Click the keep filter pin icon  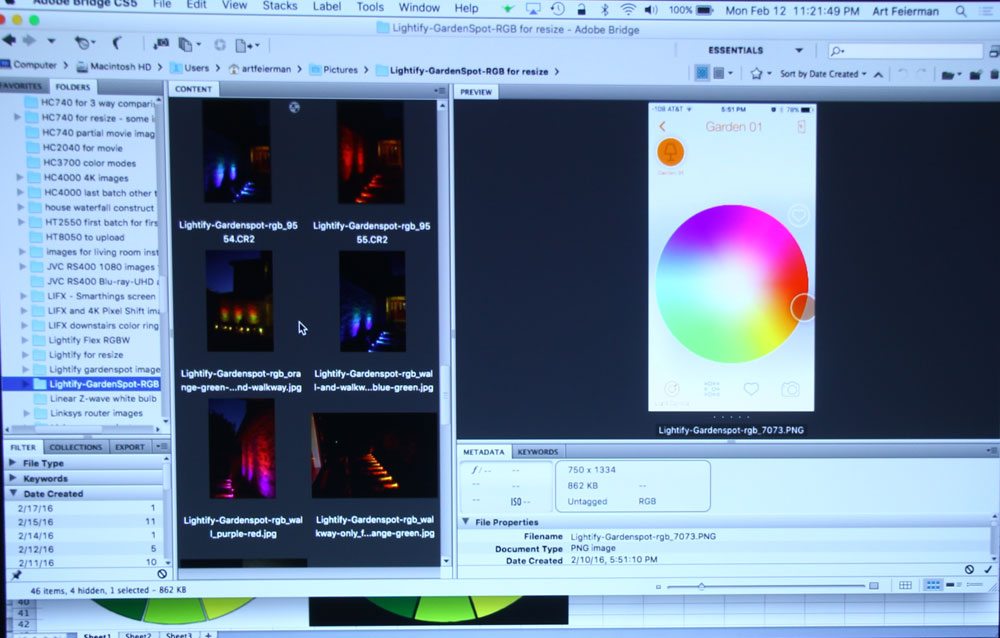click(16, 575)
